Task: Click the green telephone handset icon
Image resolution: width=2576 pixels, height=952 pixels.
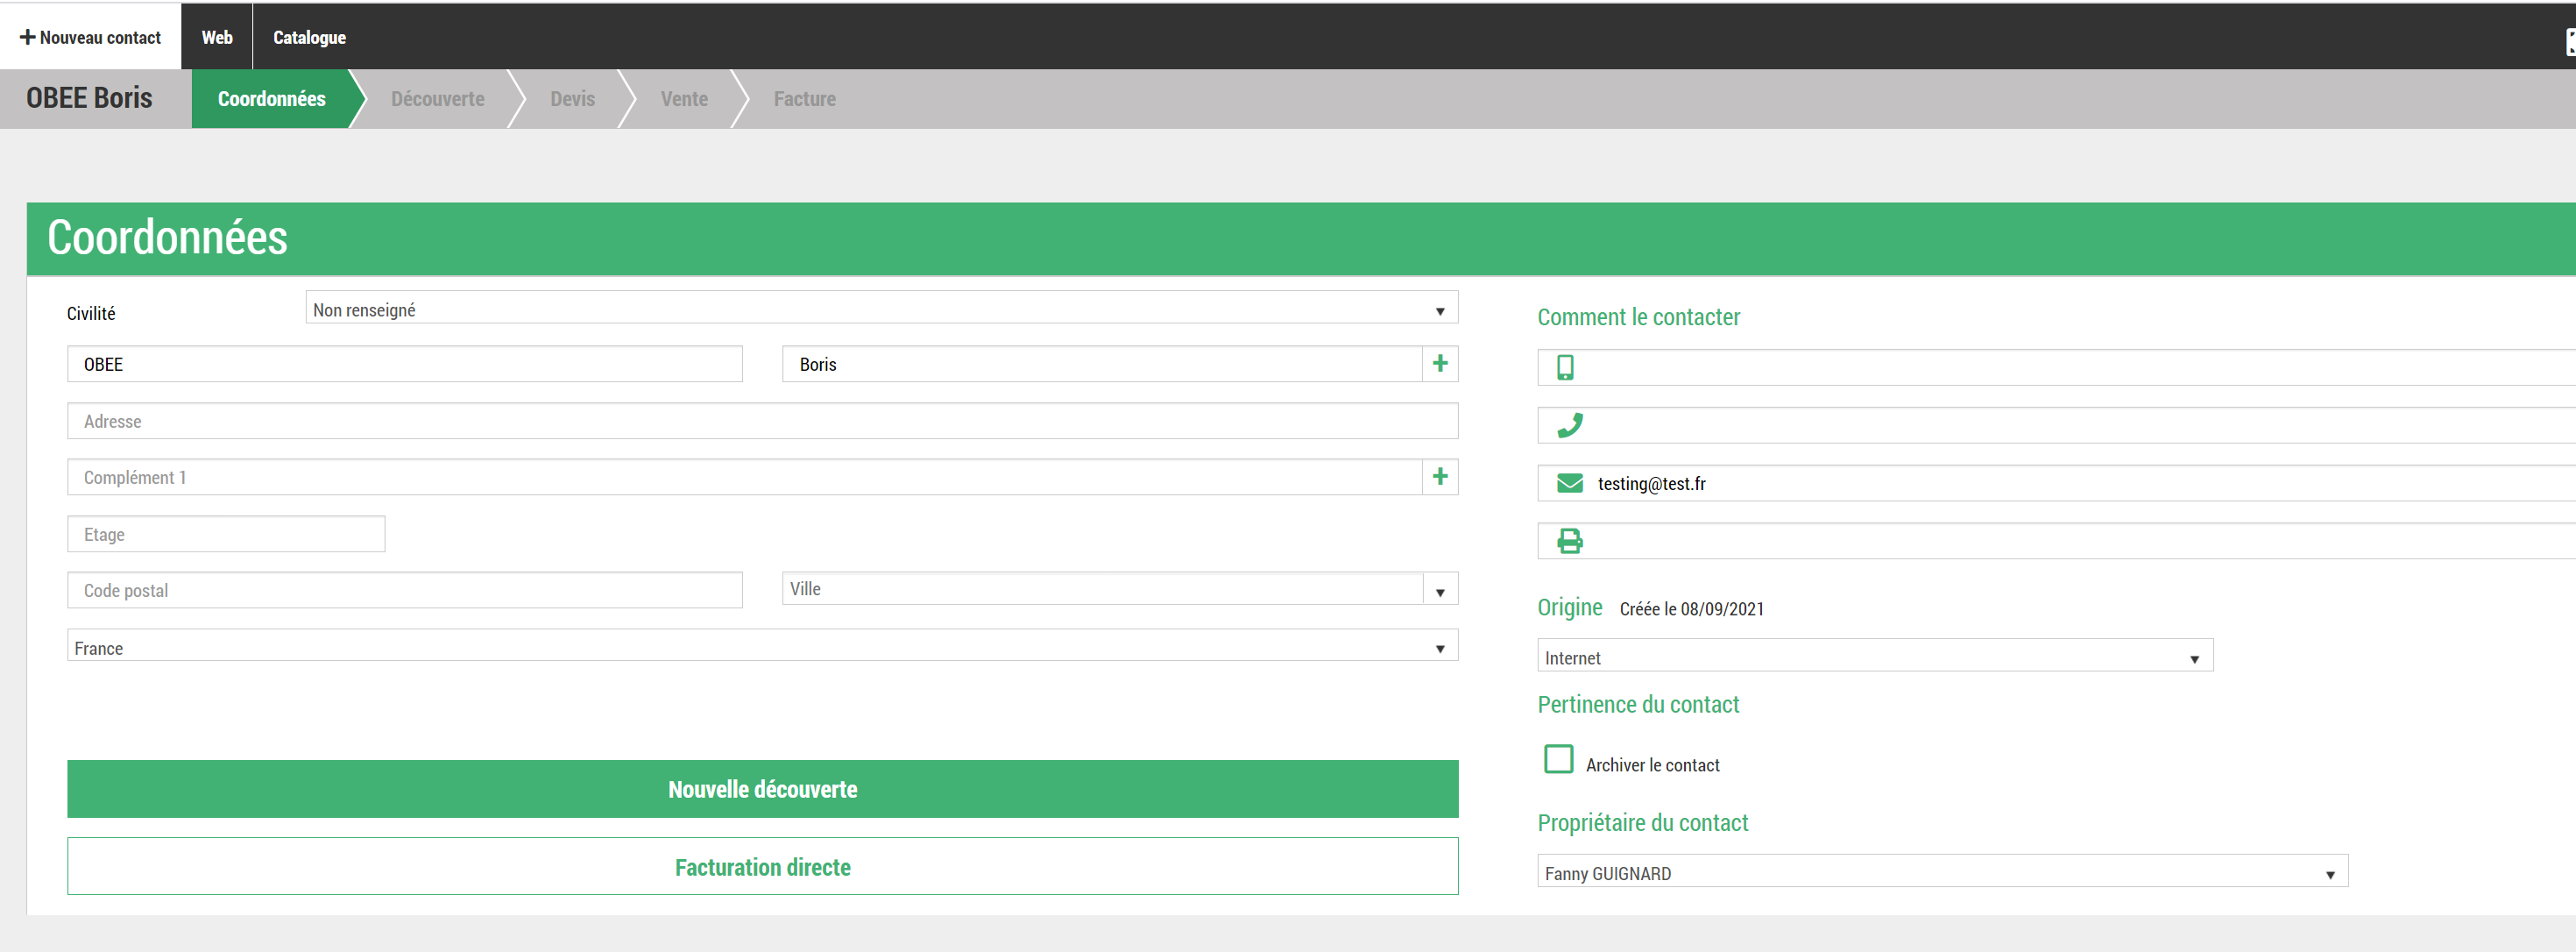Action: click(1569, 426)
